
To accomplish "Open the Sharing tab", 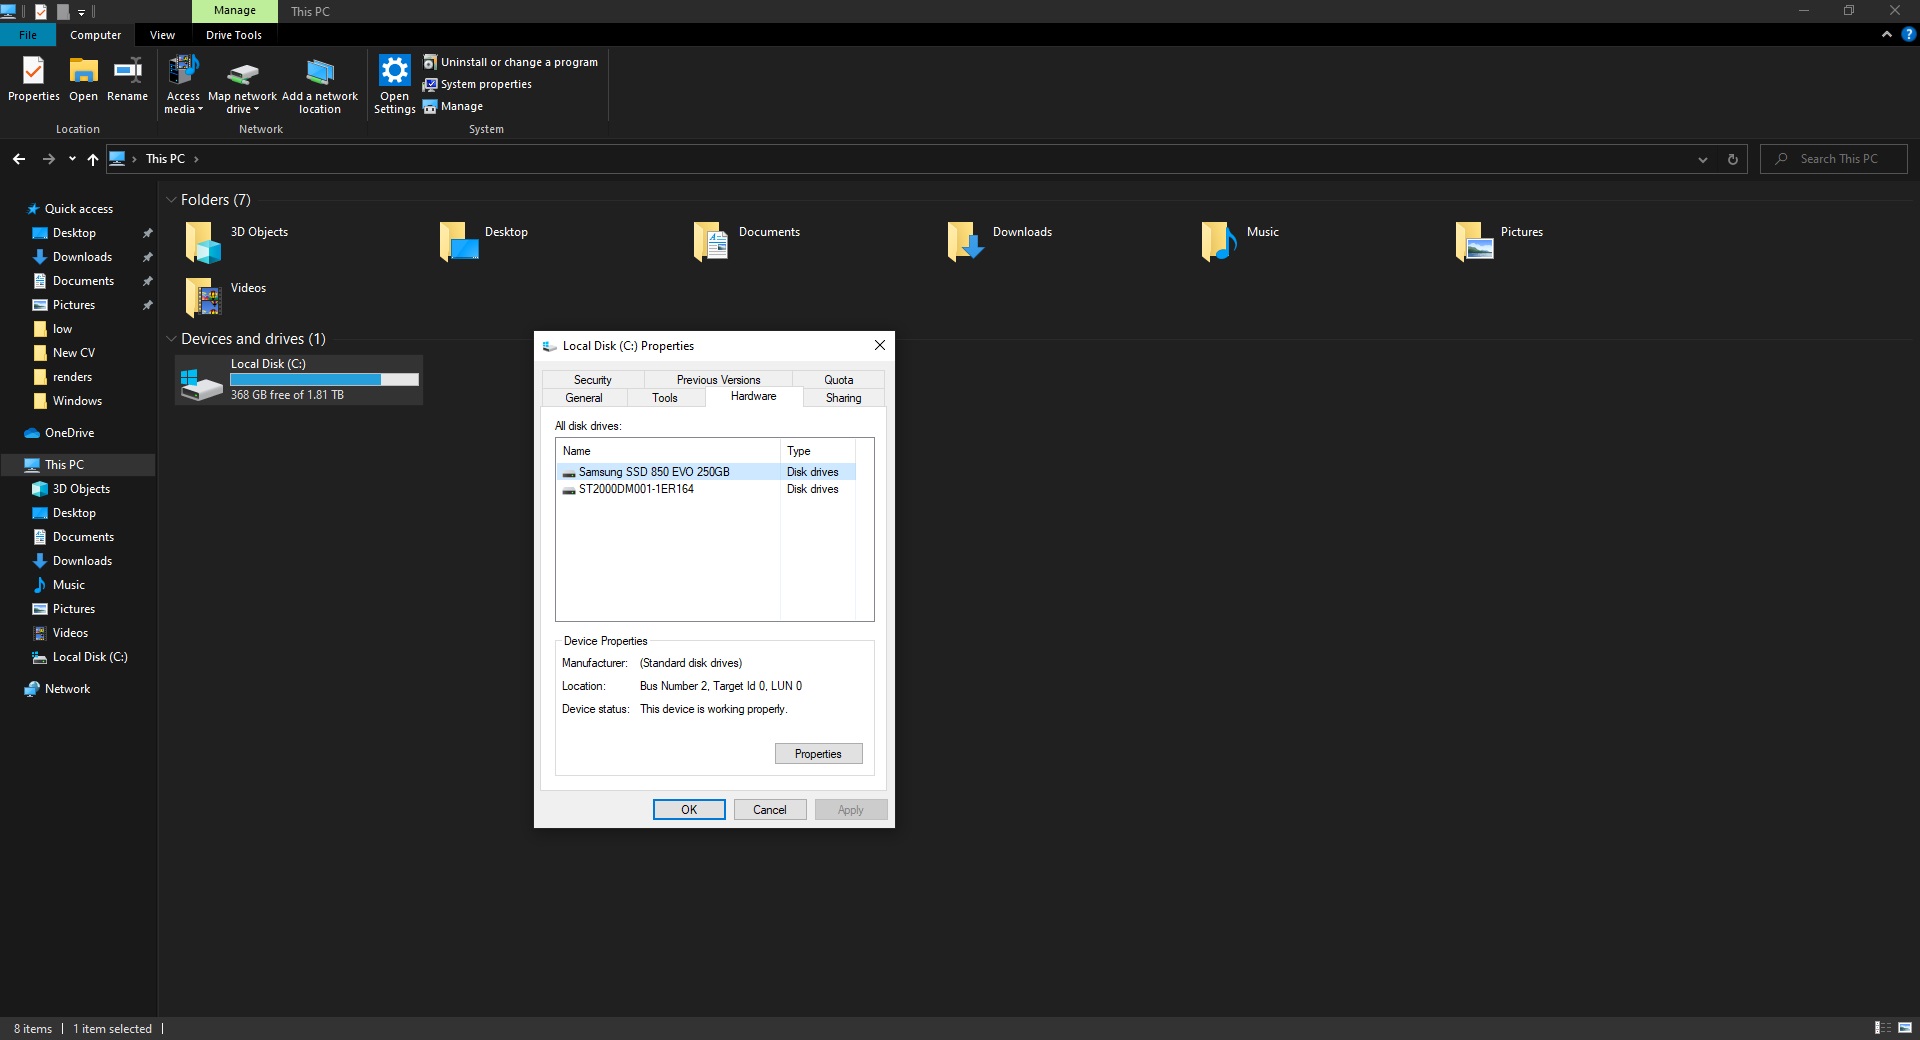I will [x=843, y=398].
